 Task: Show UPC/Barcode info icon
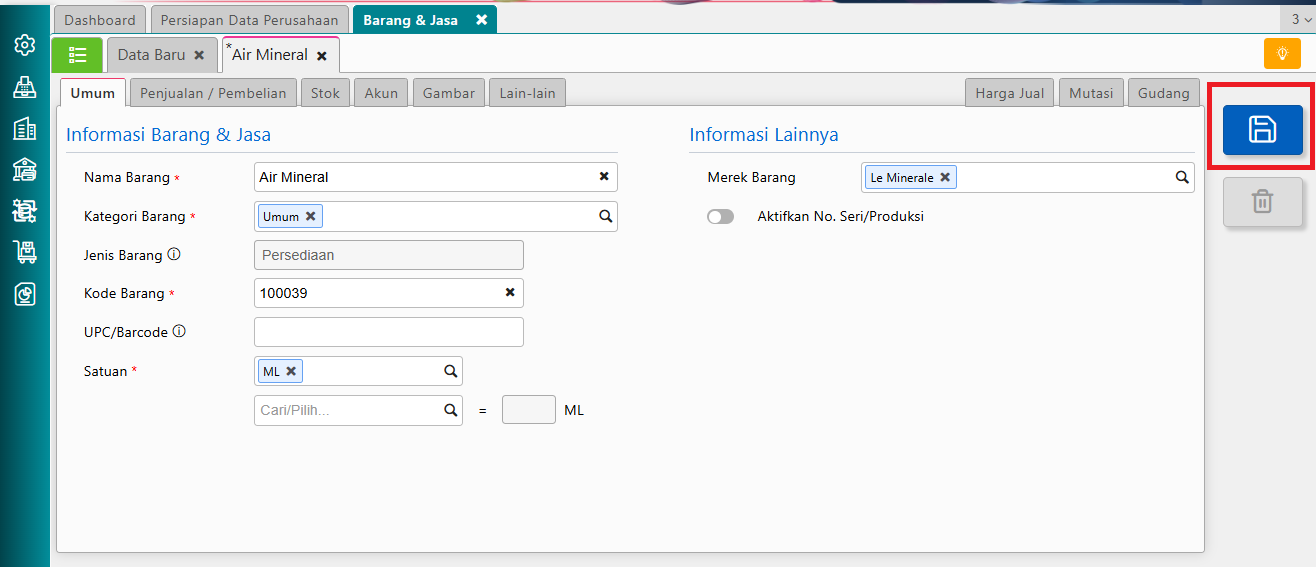179,331
